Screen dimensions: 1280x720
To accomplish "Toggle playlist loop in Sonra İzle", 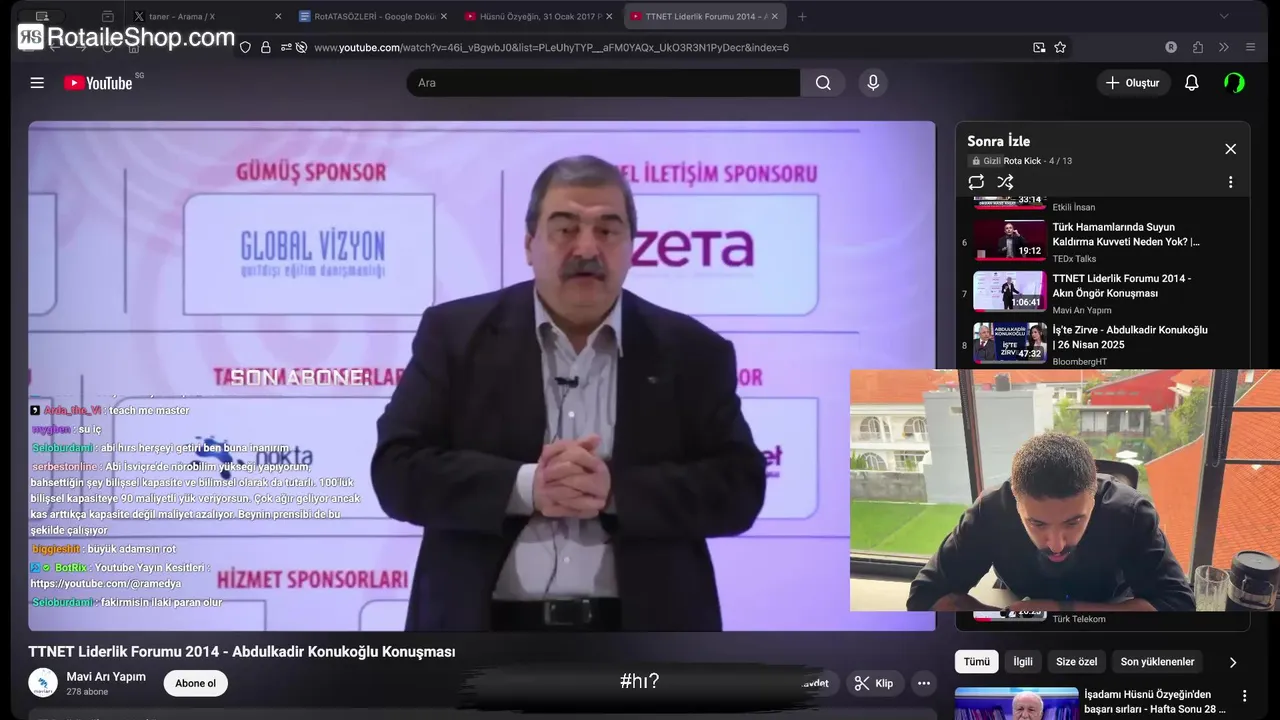I will (976, 182).
